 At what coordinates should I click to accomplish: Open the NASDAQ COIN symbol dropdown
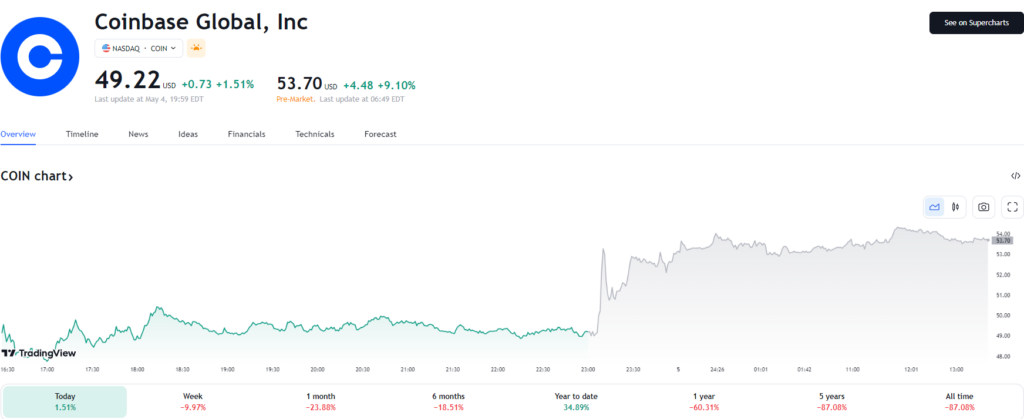click(139, 48)
